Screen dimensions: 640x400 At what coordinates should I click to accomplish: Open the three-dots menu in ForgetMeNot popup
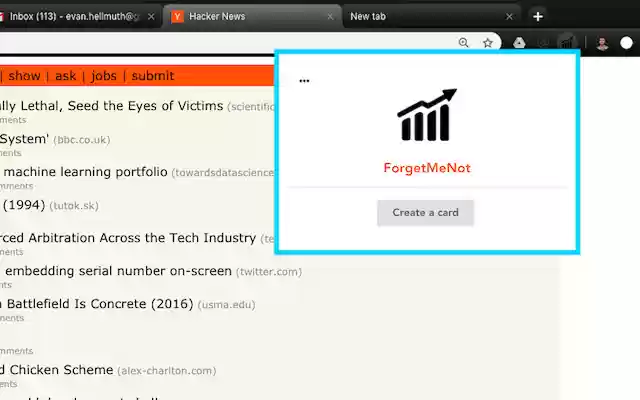[304, 81]
